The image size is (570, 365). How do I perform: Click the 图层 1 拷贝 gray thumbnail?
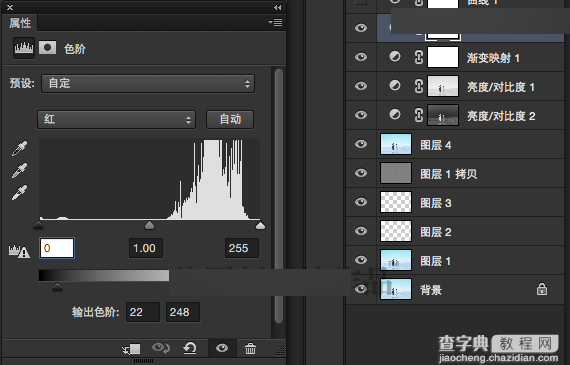click(x=396, y=173)
